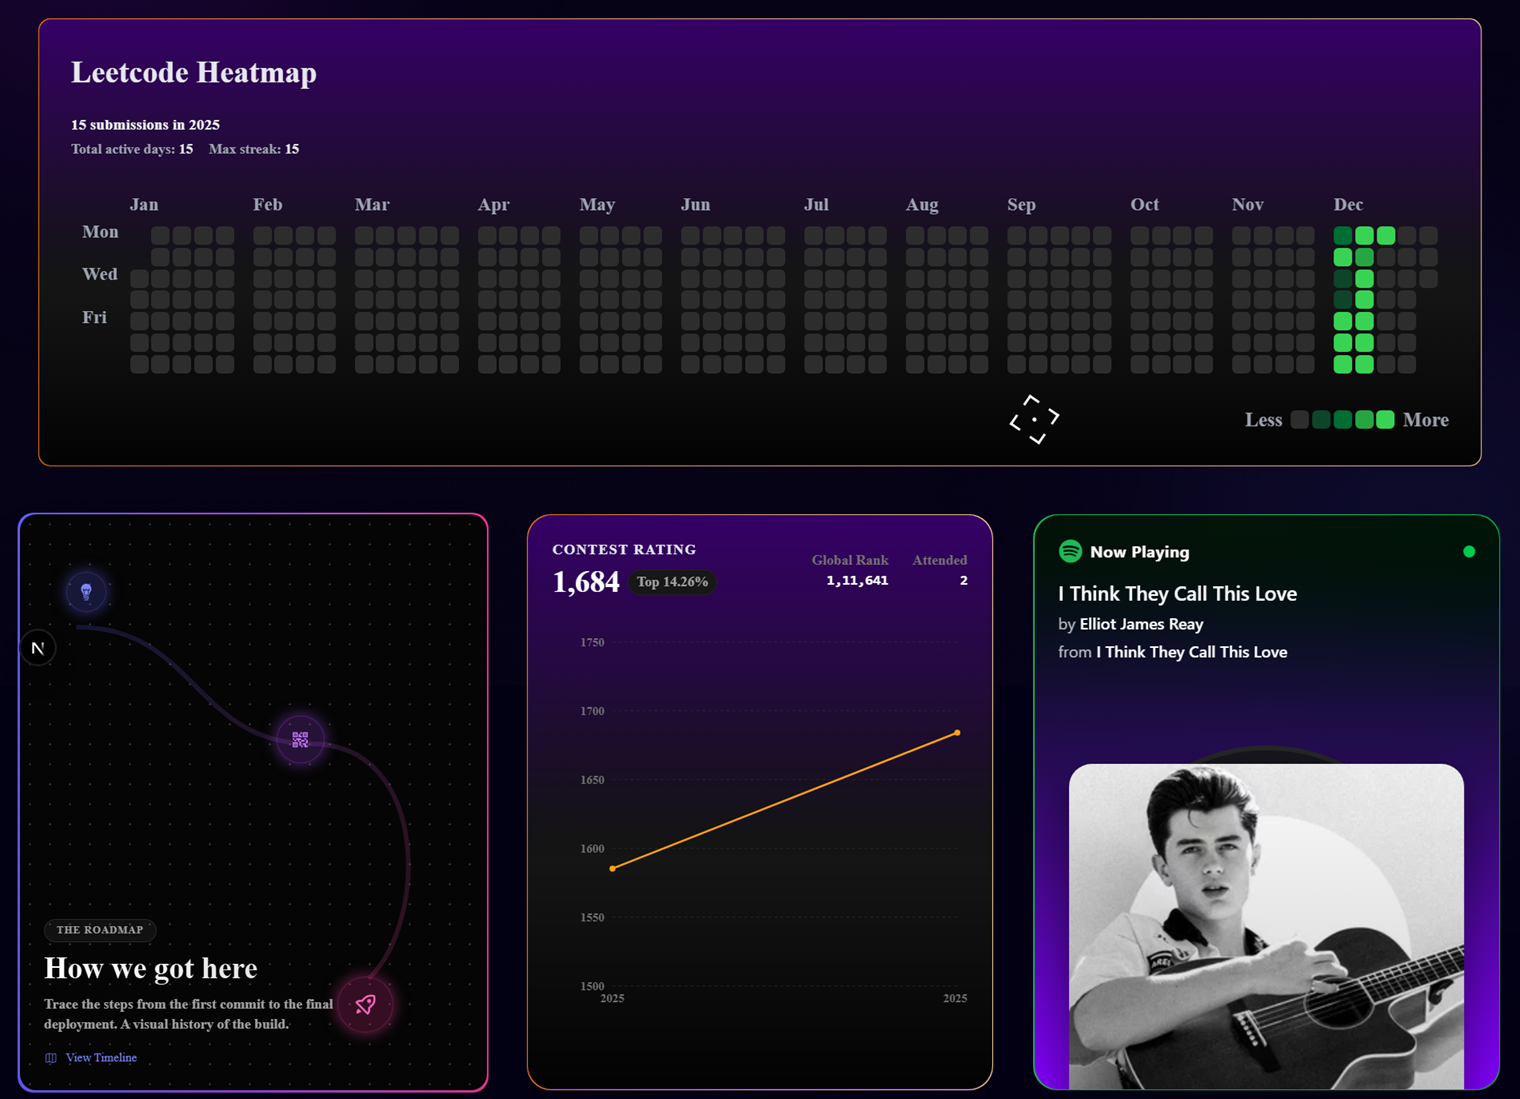Click the rocket launch node on the roadmap
1520x1099 pixels.
(365, 1004)
